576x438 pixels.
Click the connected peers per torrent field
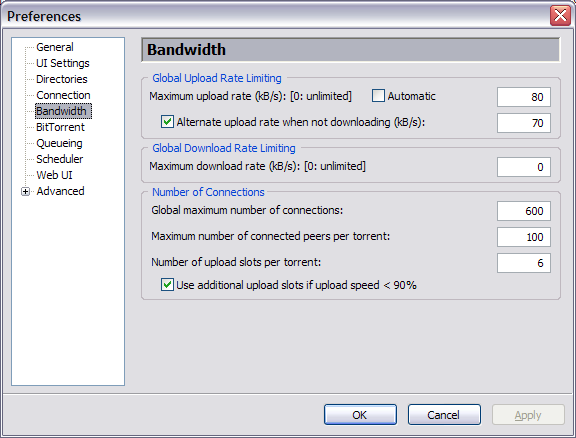coord(524,237)
